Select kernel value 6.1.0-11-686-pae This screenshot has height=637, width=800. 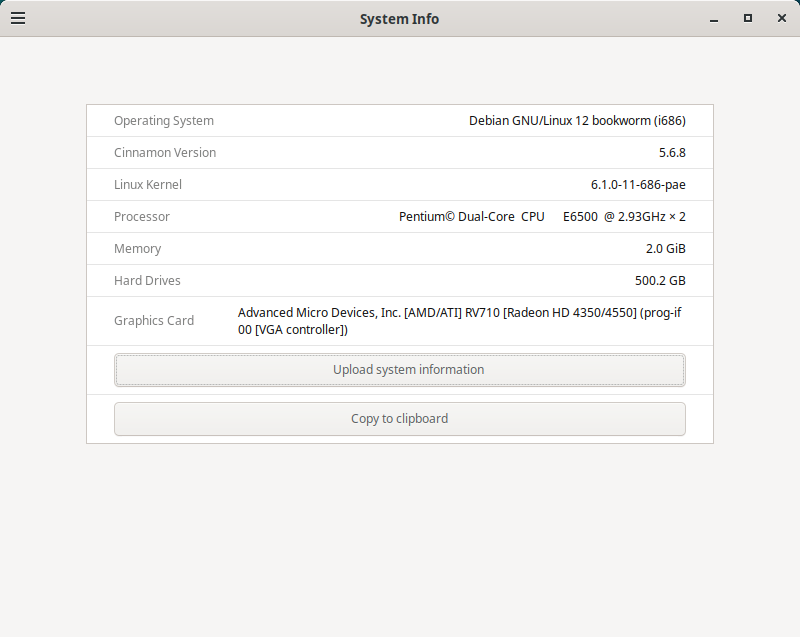click(638, 185)
